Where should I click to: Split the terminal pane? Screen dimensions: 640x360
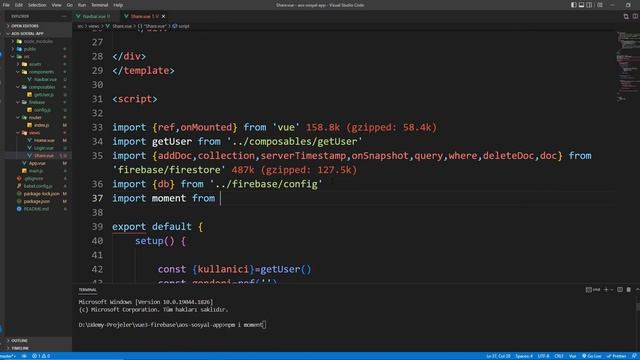pyautogui.click(x=620, y=290)
